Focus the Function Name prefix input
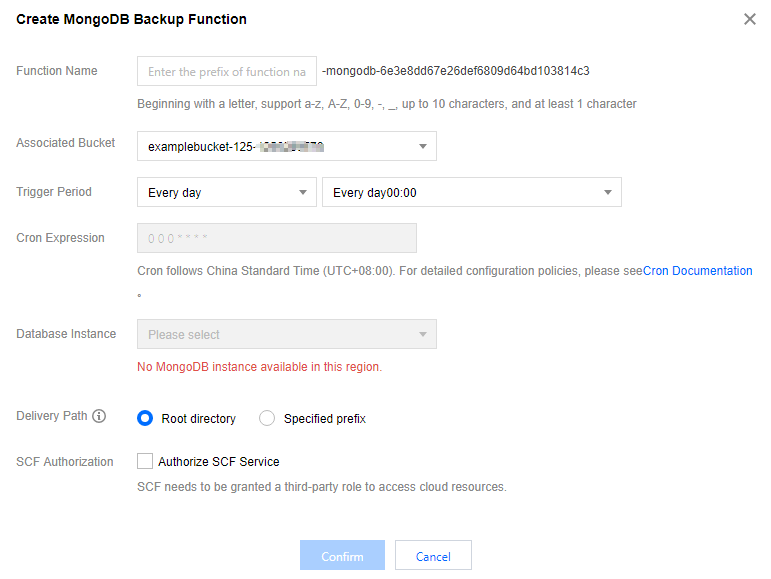The height and width of the screenshot is (579, 771). point(227,71)
